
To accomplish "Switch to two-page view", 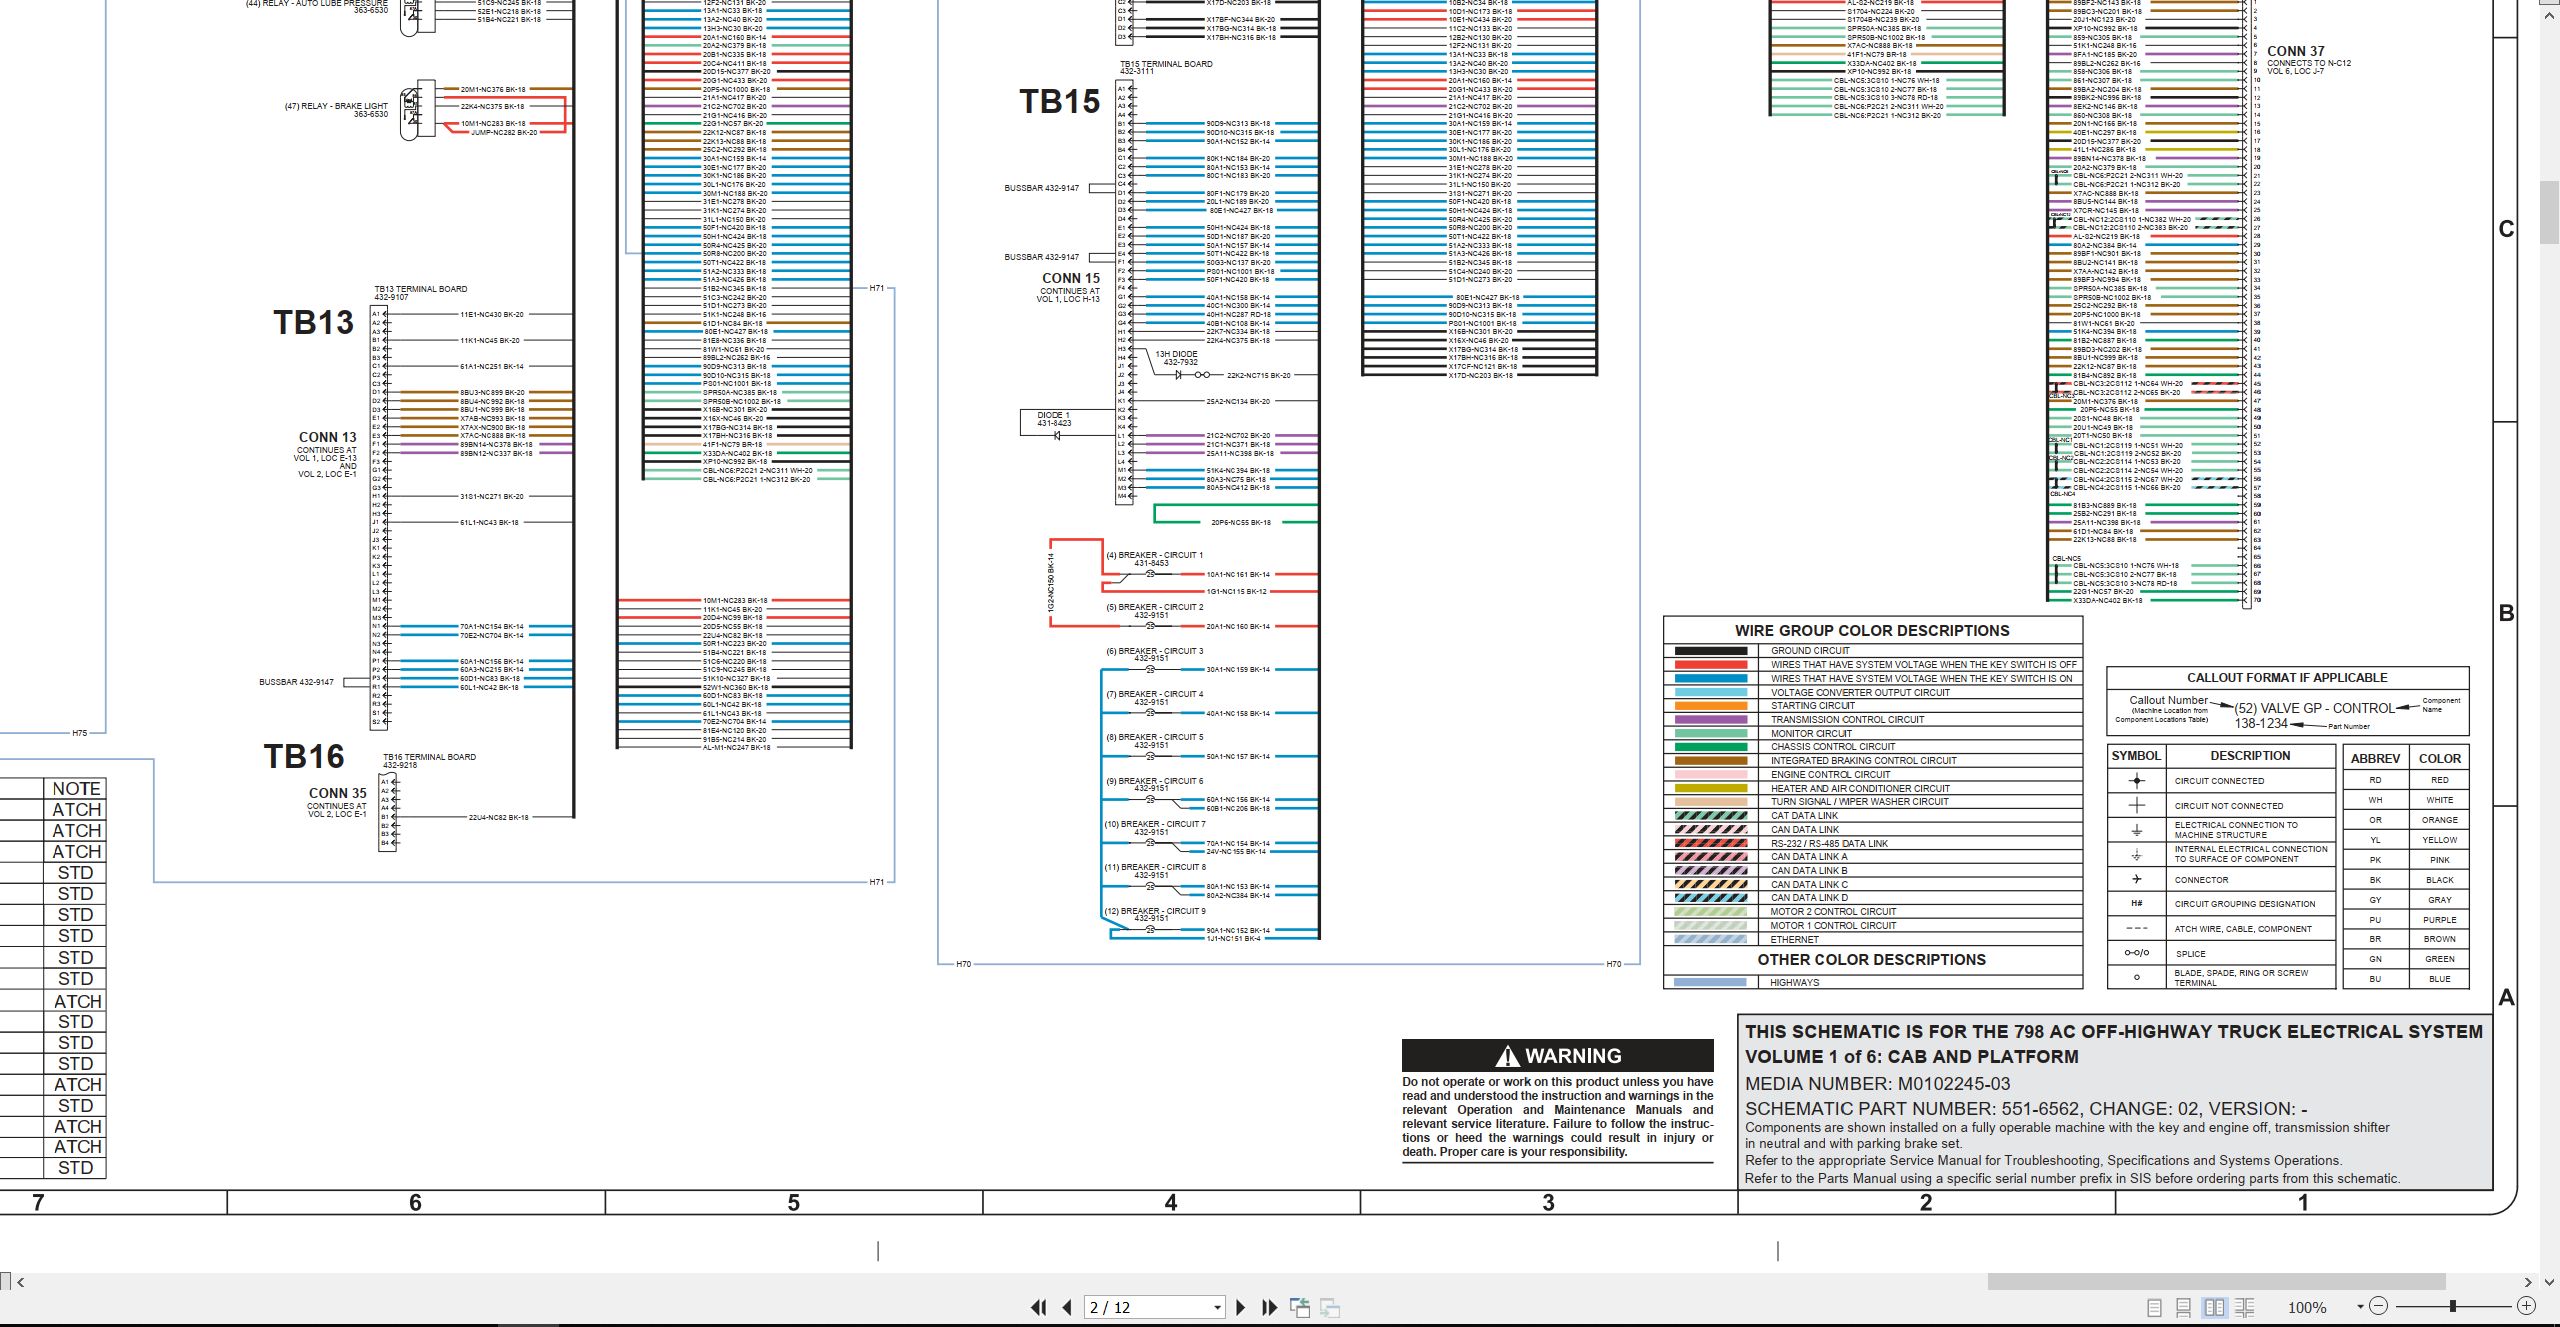I will coord(2214,1307).
